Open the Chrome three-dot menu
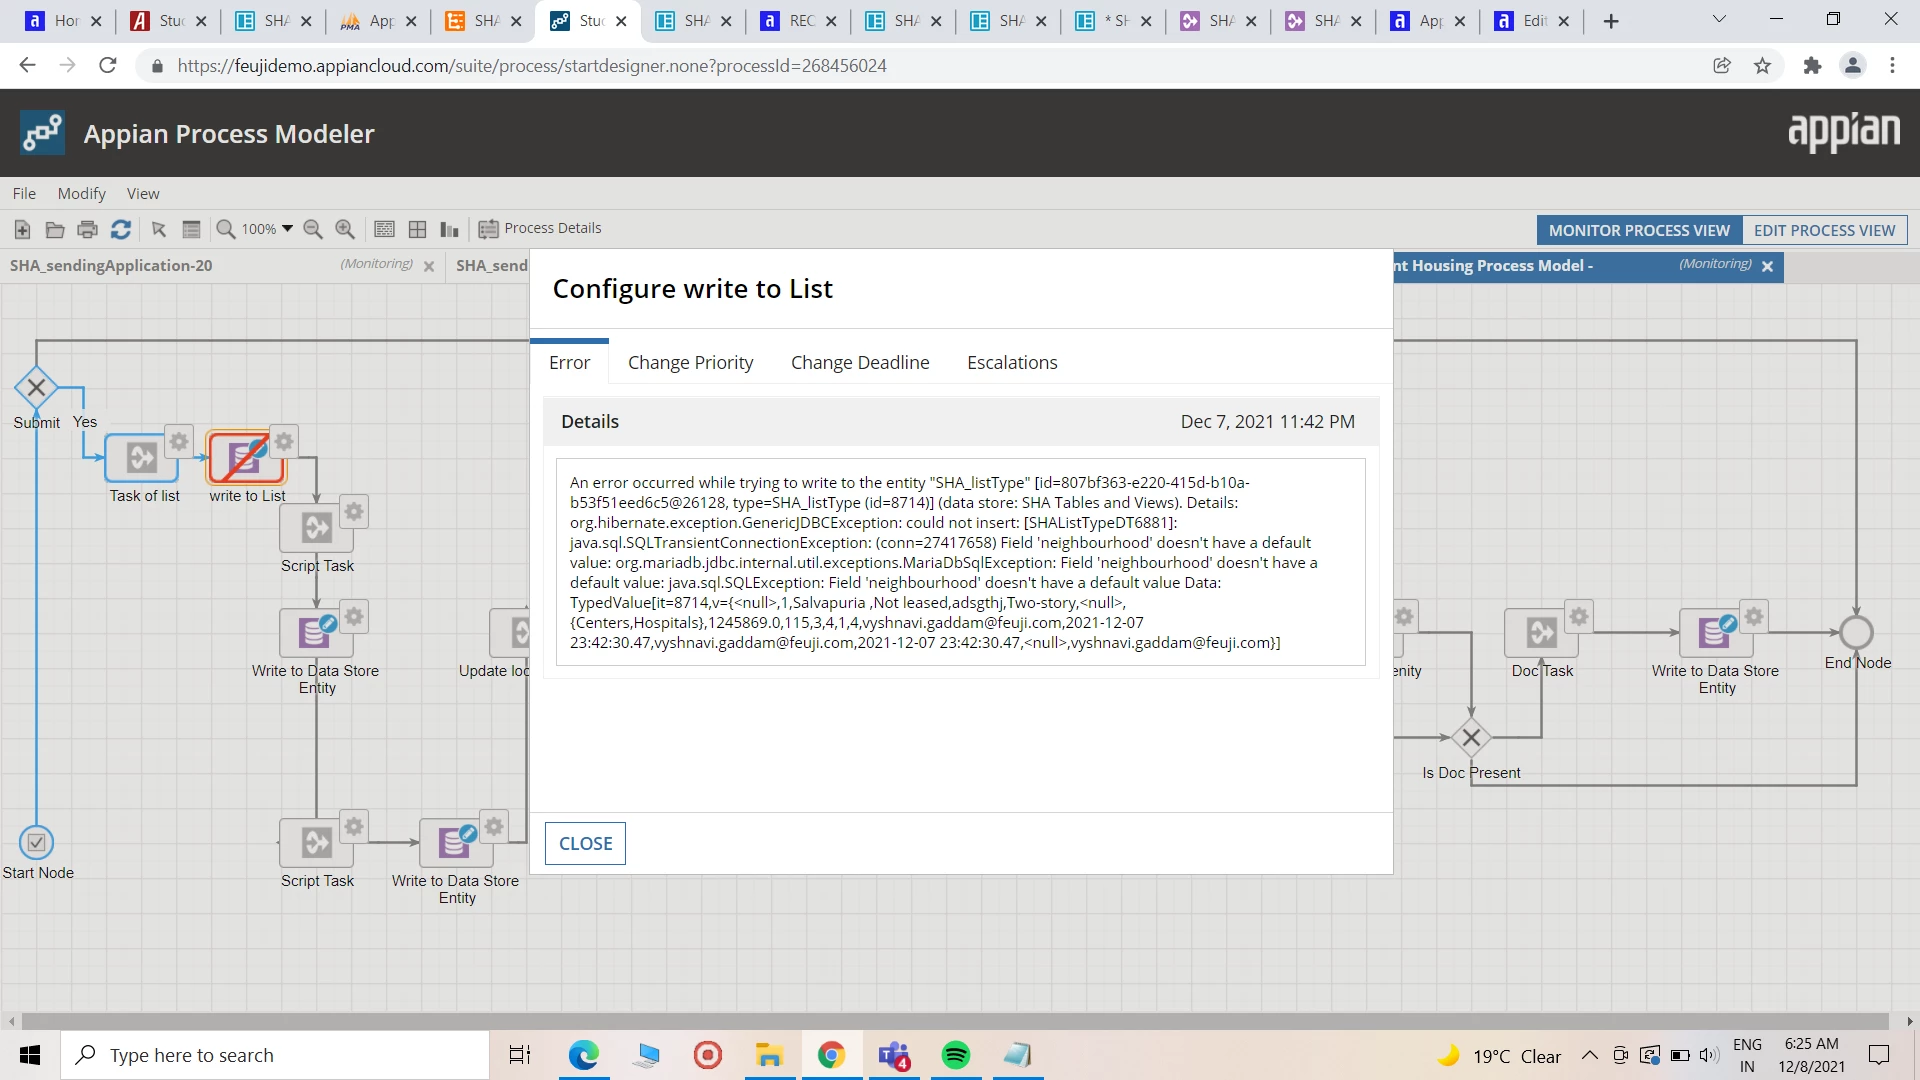 click(x=1892, y=65)
